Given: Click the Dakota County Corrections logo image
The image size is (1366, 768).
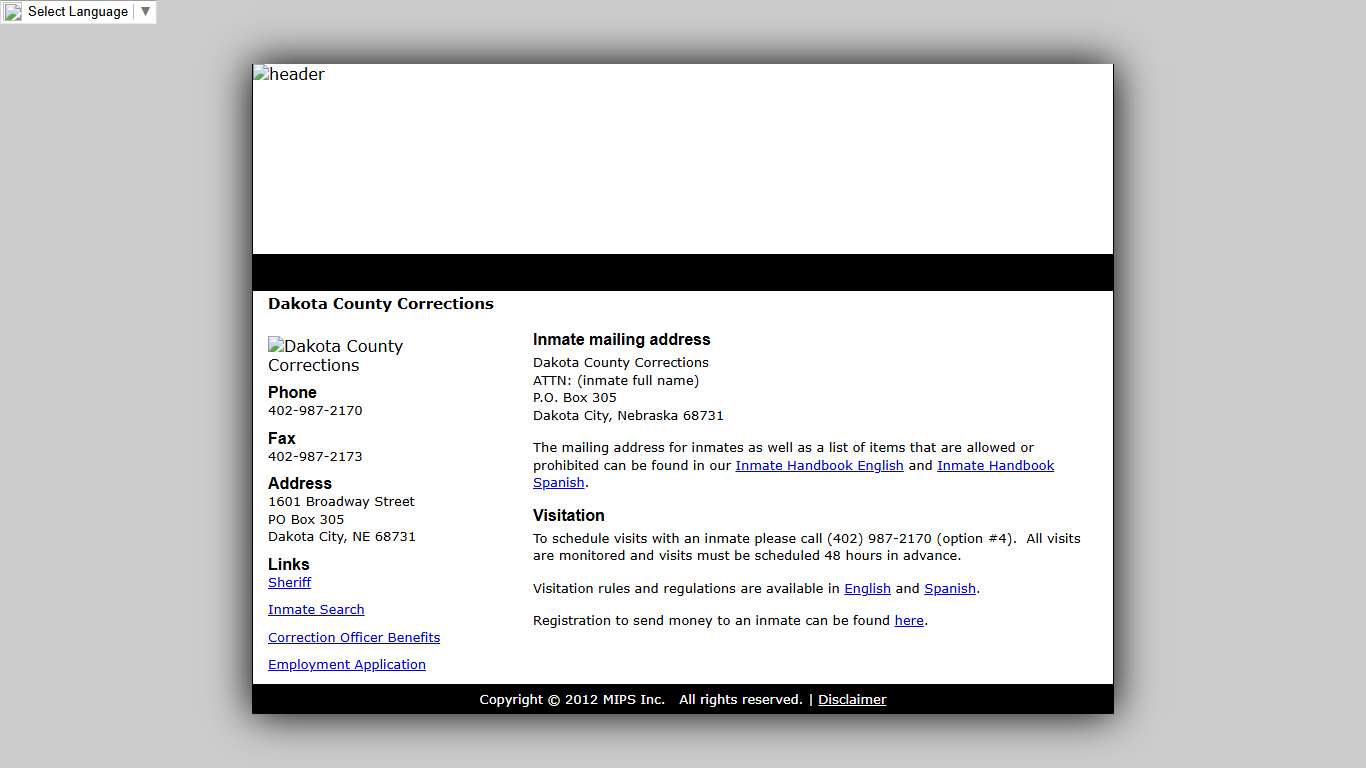Looking at the screenshot, I should (x=335, y=355).
